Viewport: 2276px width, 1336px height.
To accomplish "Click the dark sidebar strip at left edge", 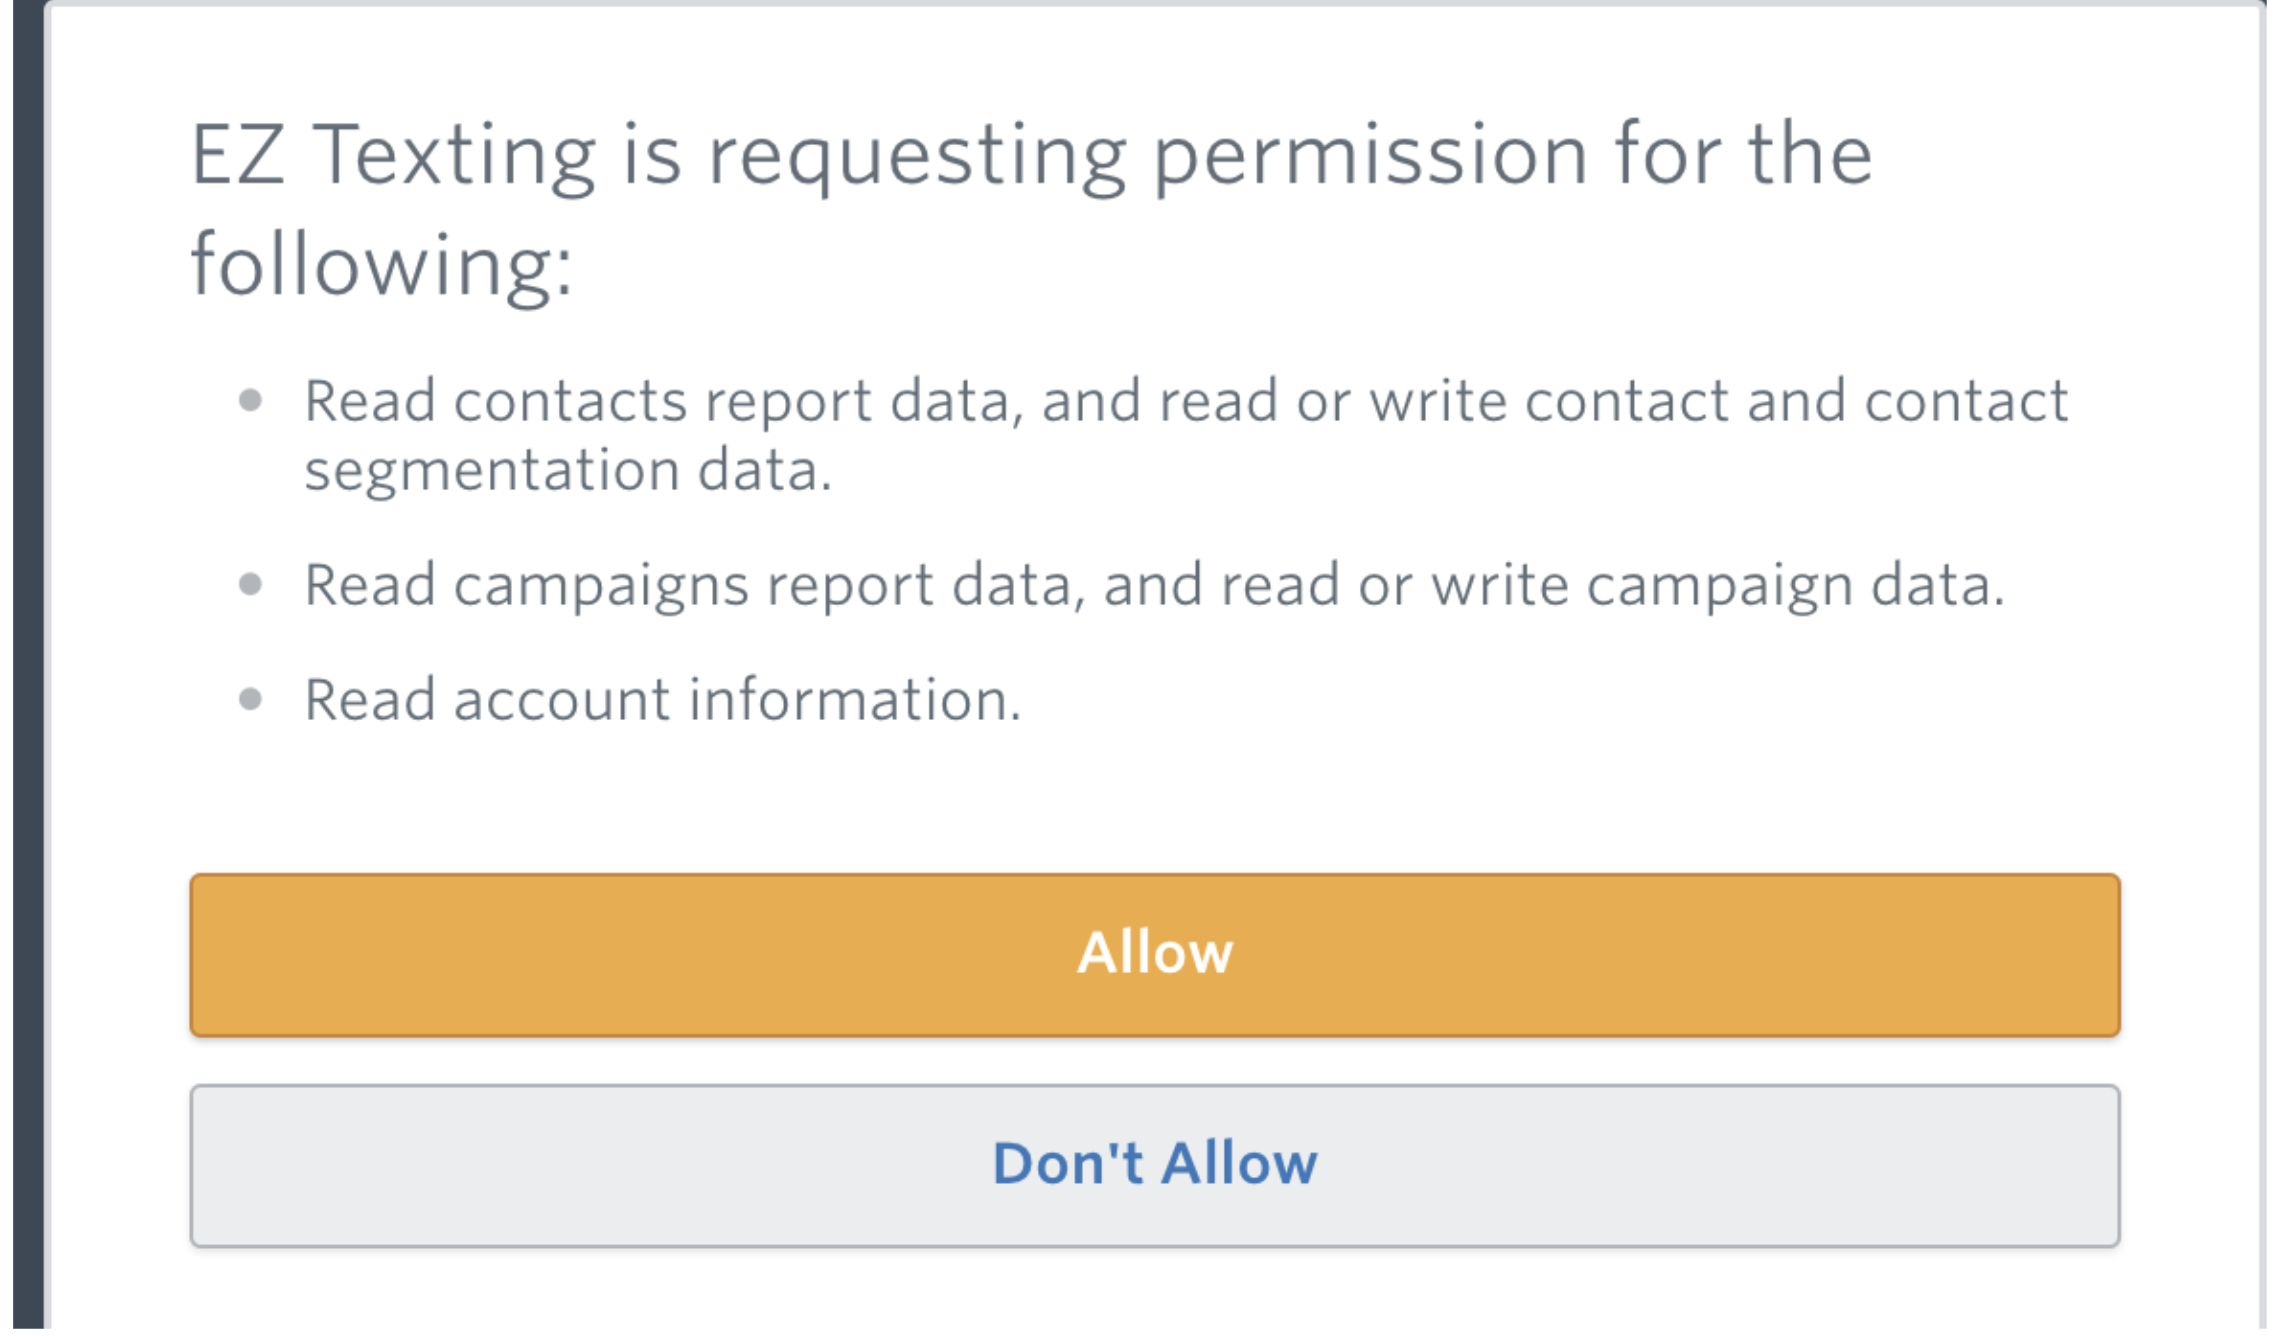I will [x=28, y=668].
